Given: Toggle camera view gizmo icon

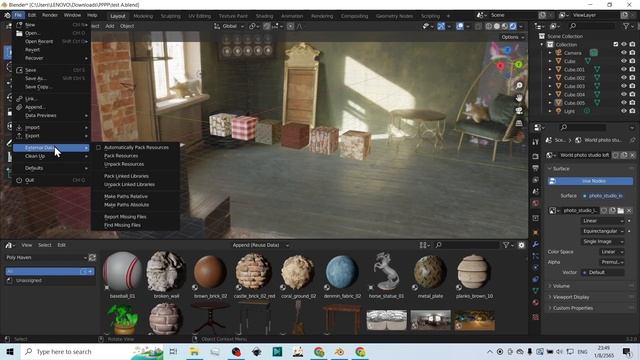Looking at the screenshot, I should coord(519,111).
